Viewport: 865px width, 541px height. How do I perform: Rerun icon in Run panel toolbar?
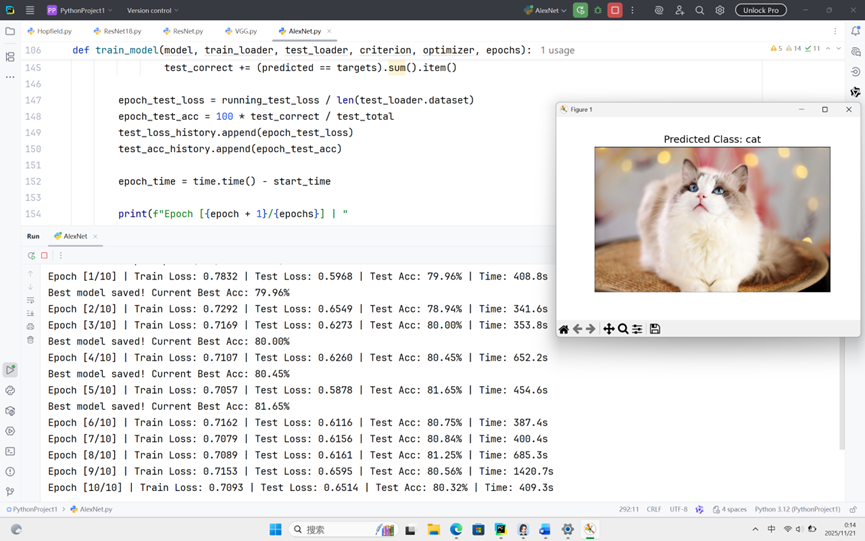pos(31,255)
